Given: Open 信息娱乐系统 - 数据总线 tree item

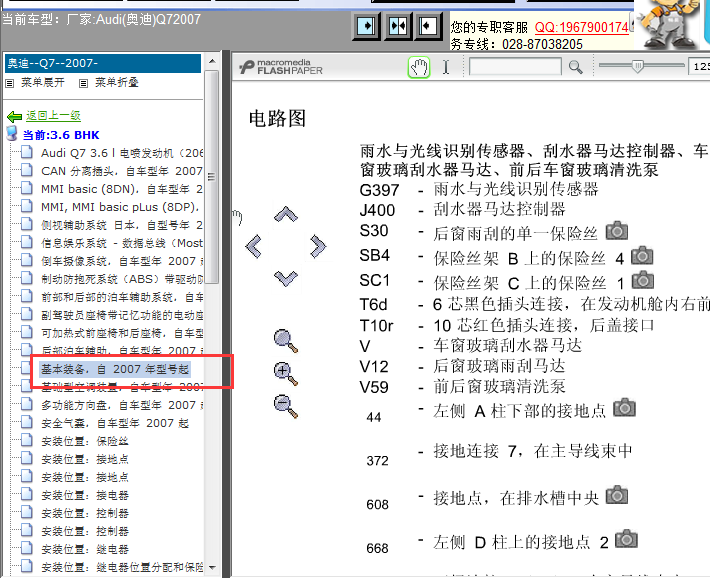Looking at the screenshot, I should click(x=122, y=243).
